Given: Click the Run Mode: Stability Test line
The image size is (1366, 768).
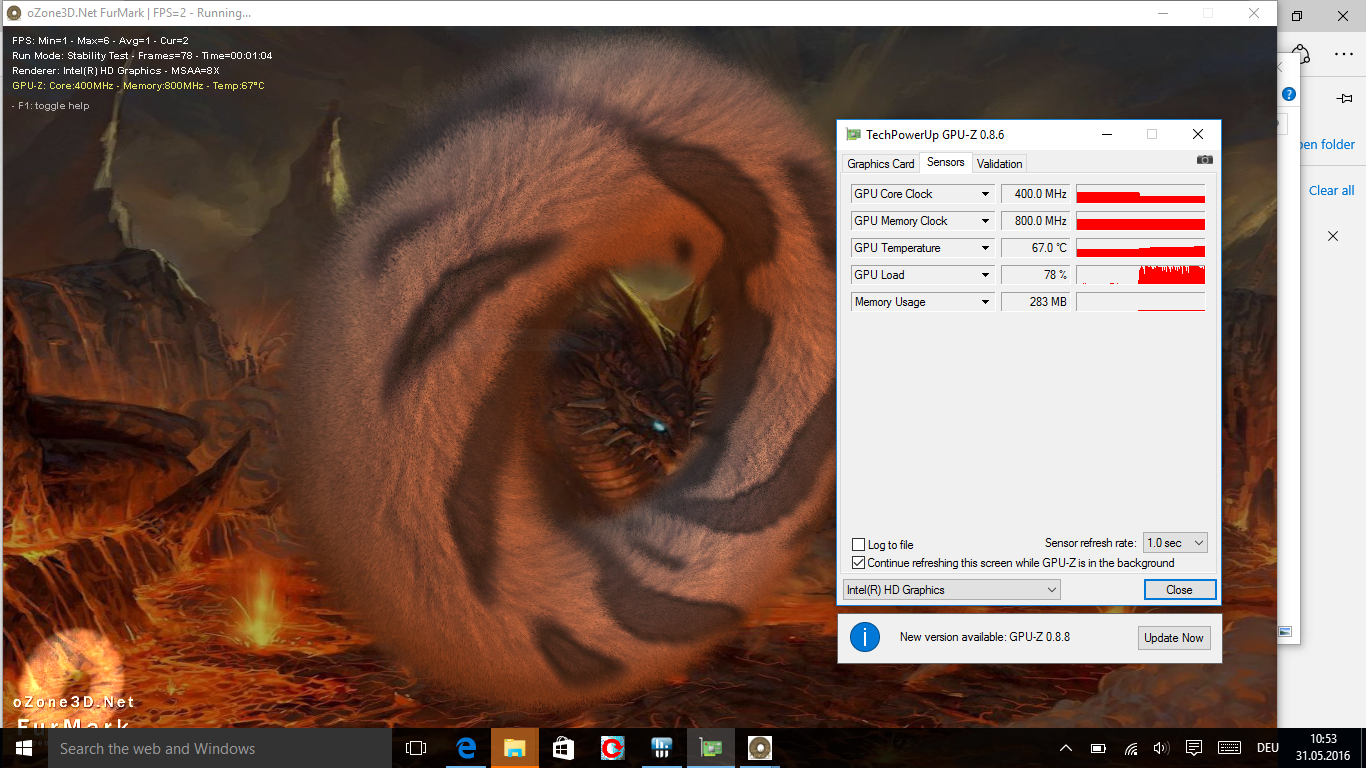Looking at the screenshot, I should point(142,56).
